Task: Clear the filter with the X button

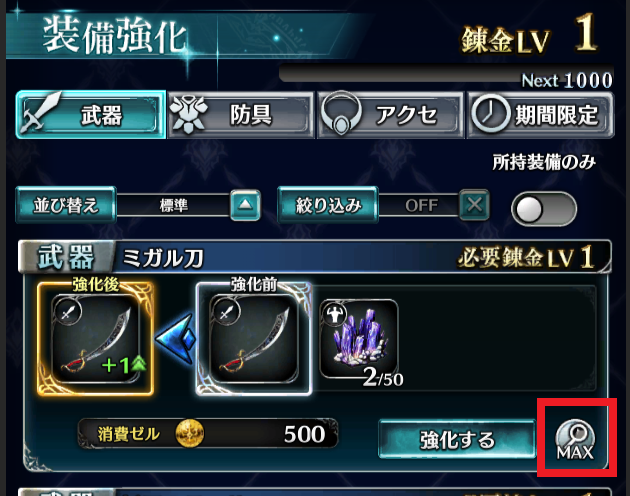Action: (475, 205)
